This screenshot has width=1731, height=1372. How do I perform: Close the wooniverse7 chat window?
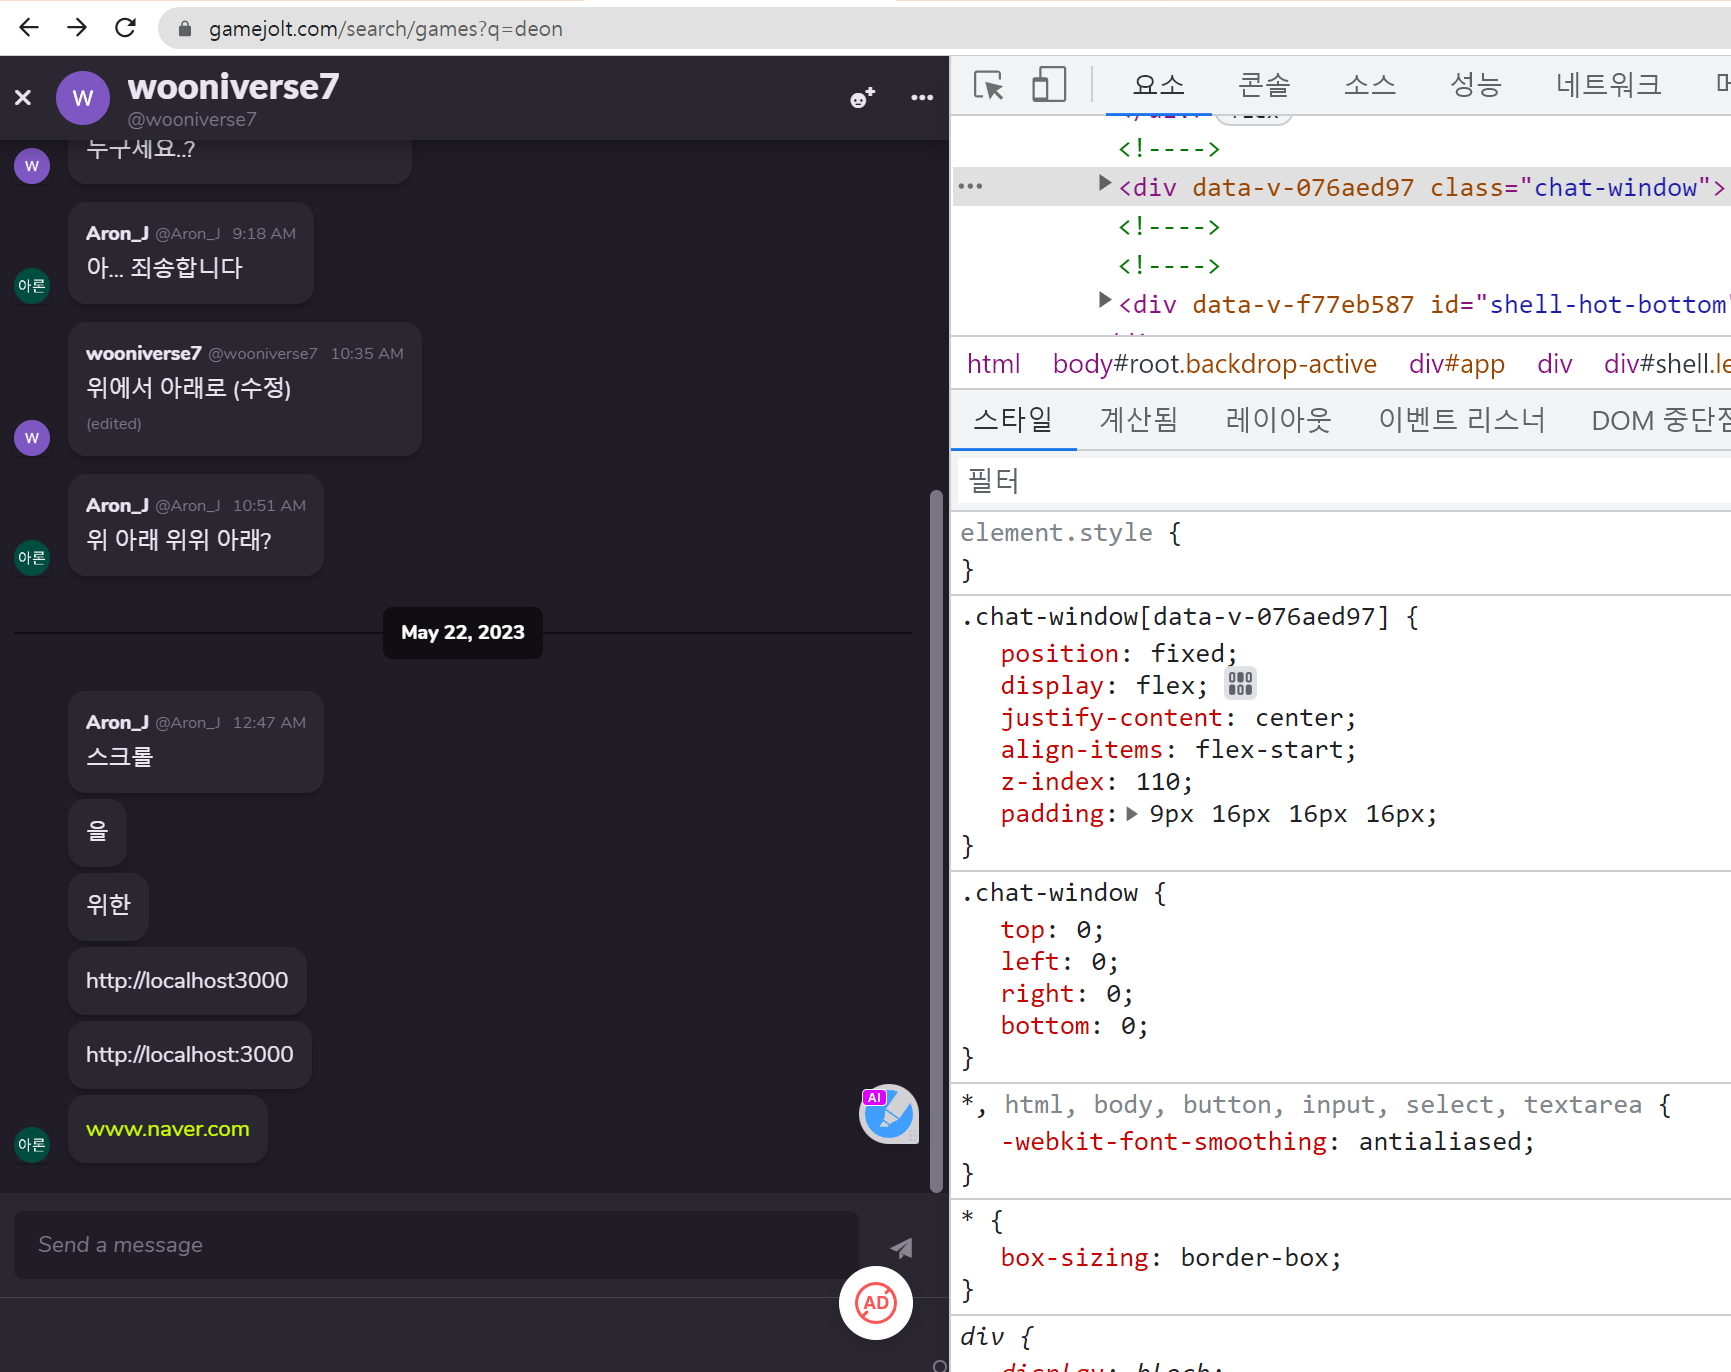(23, 97)
